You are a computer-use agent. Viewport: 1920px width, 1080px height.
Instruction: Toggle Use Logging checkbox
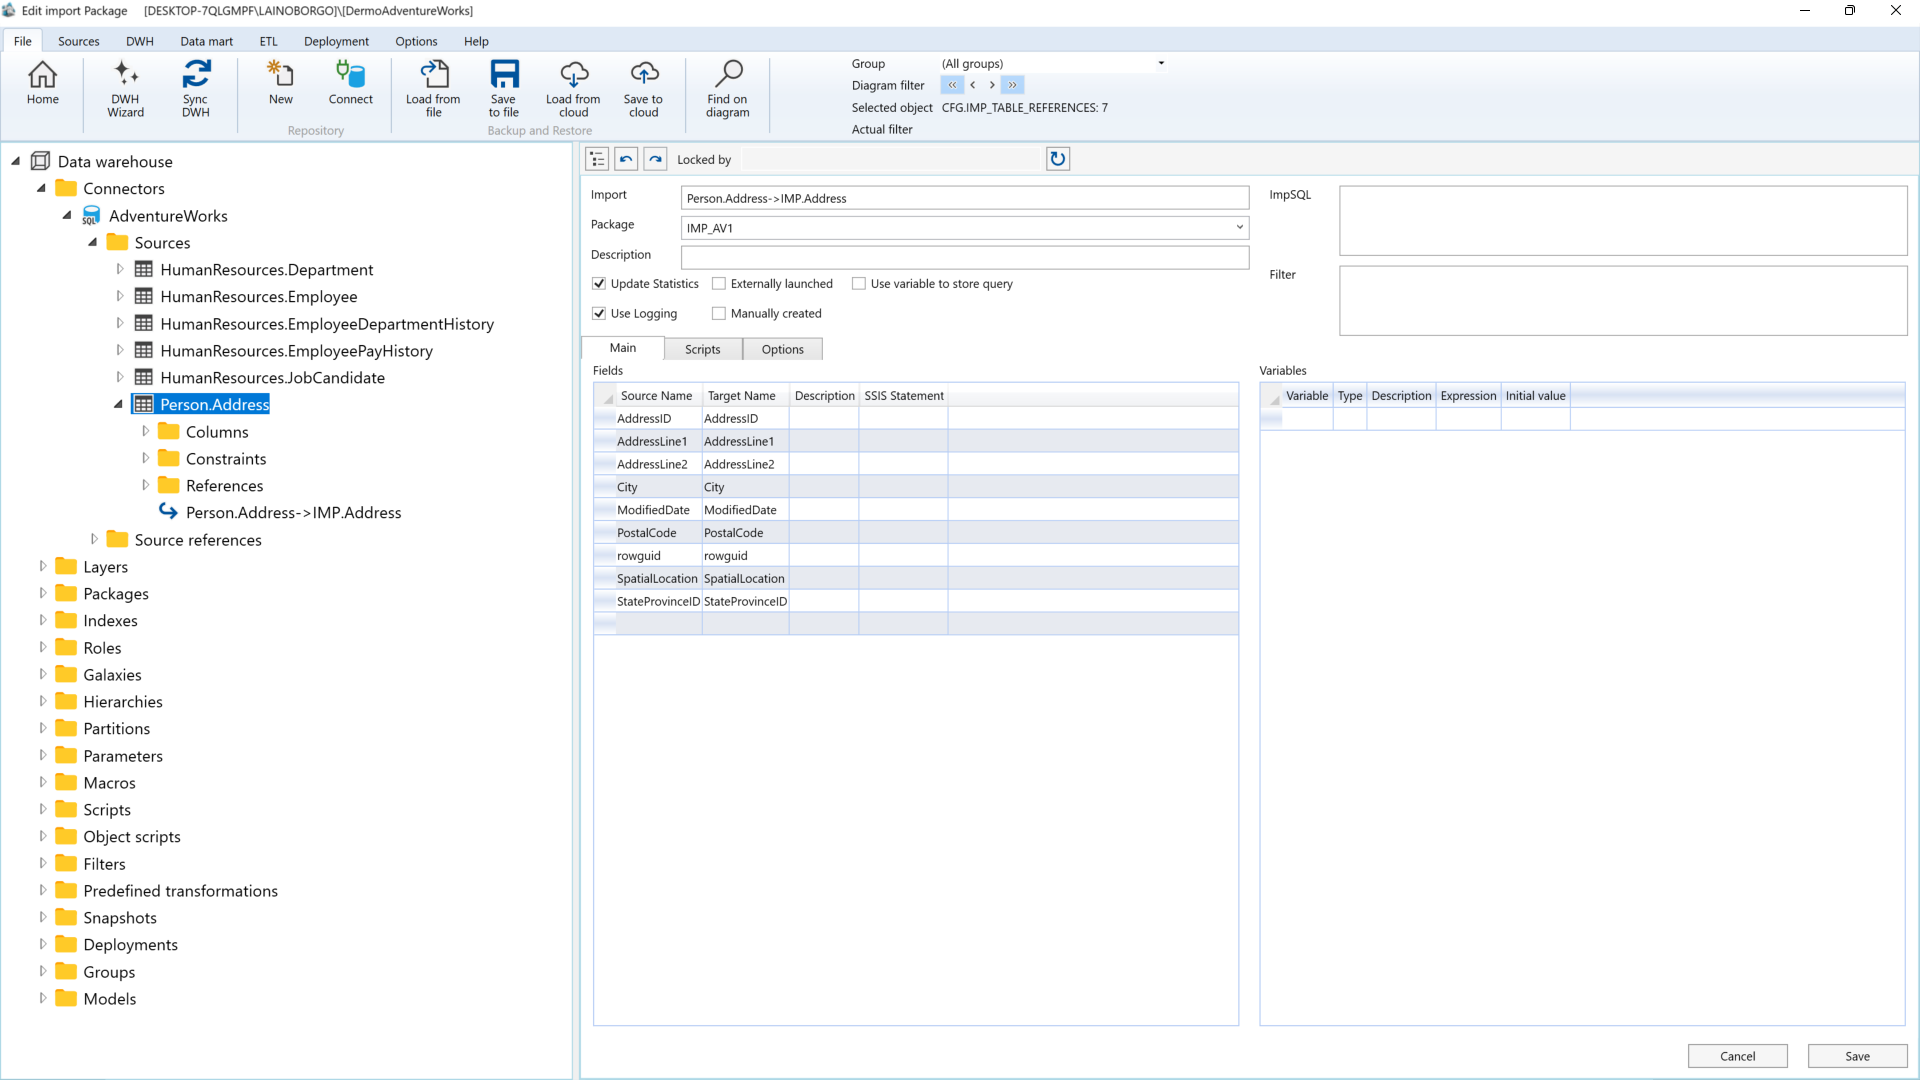pos(599,314)
